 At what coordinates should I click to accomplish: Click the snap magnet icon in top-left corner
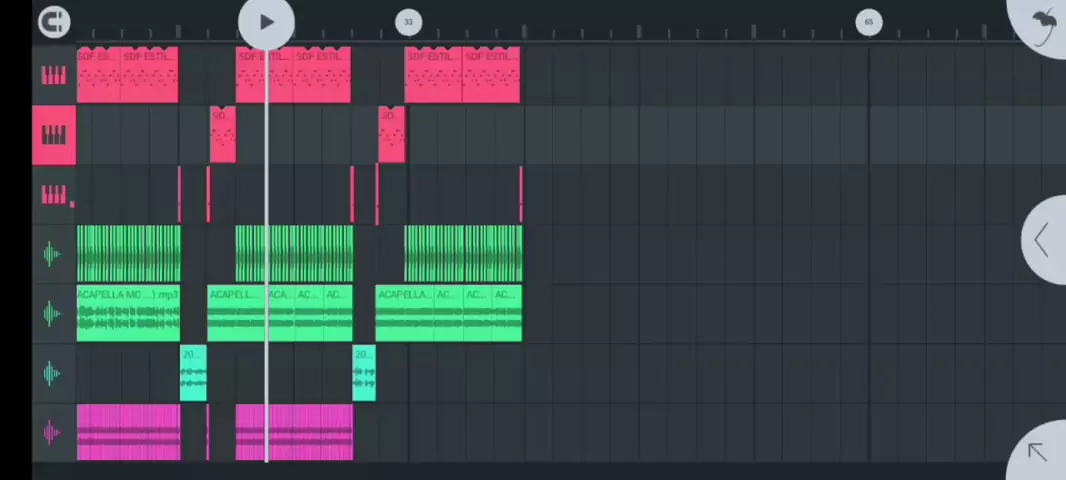pyautogui.click(x=53, y=22)
